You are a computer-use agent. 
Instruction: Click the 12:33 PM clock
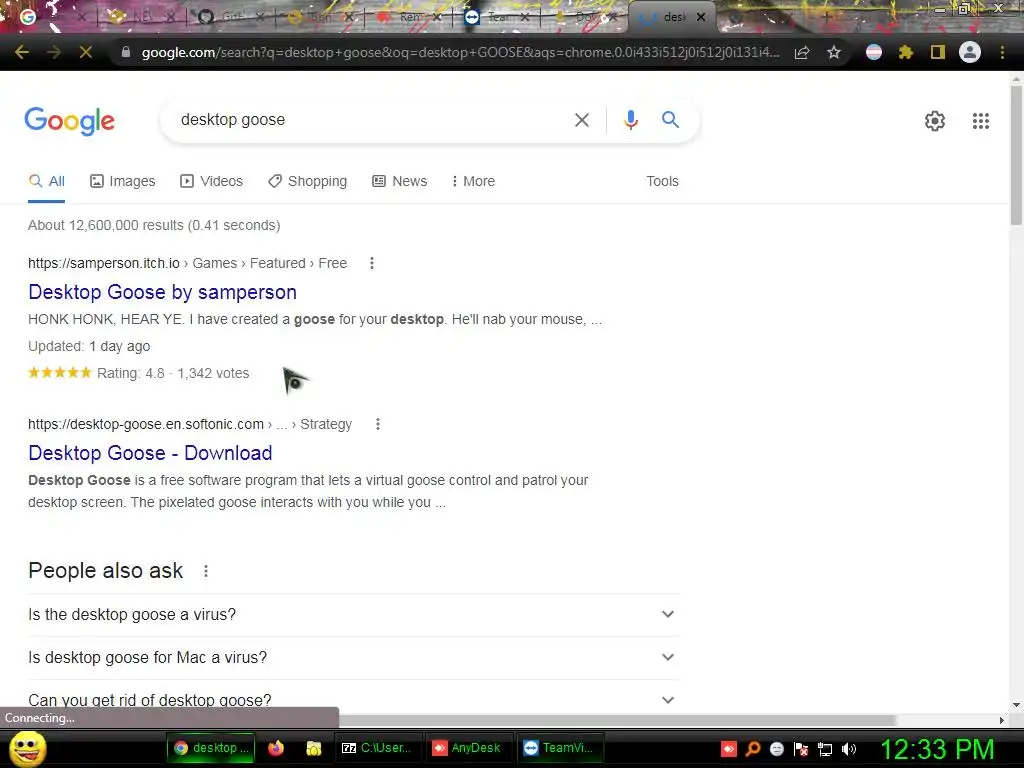pos(938,749)
